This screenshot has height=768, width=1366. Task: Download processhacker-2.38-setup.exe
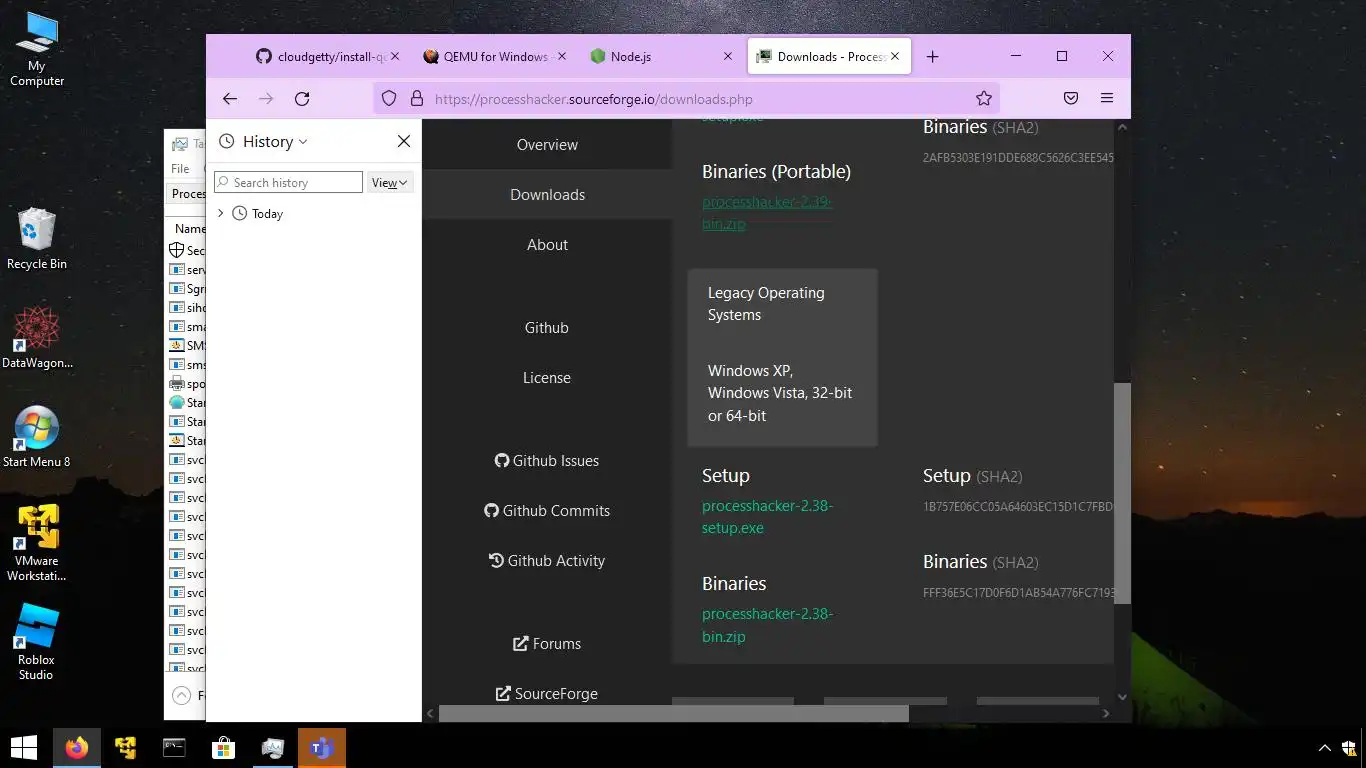point(767,516)
